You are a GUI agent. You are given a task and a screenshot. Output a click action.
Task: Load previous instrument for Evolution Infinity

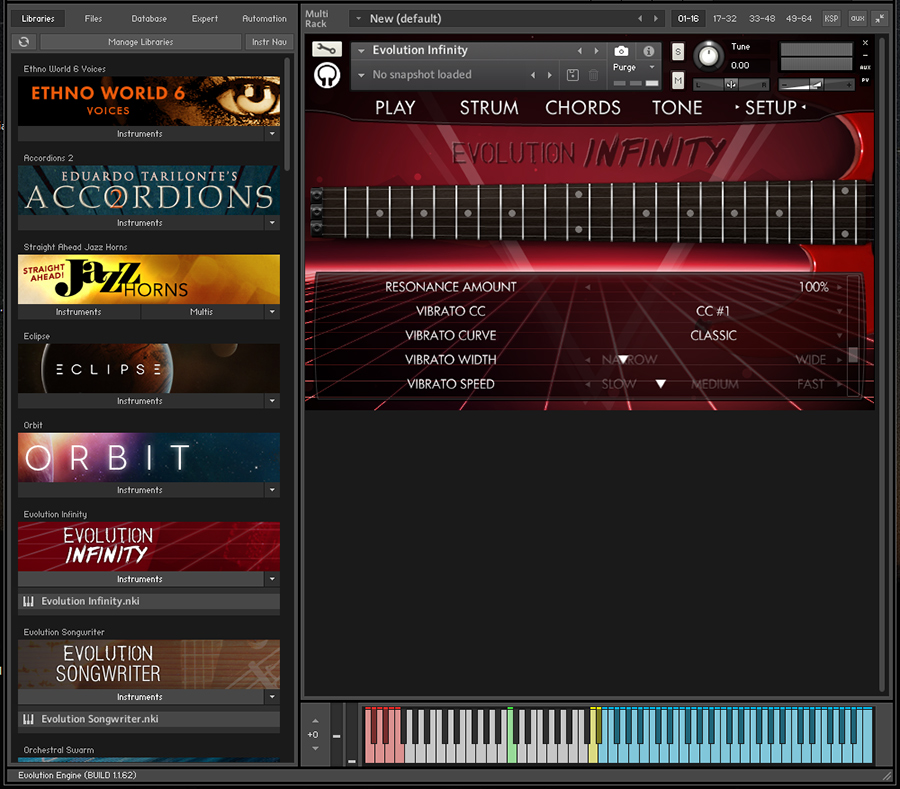click(x=580, y=51)
